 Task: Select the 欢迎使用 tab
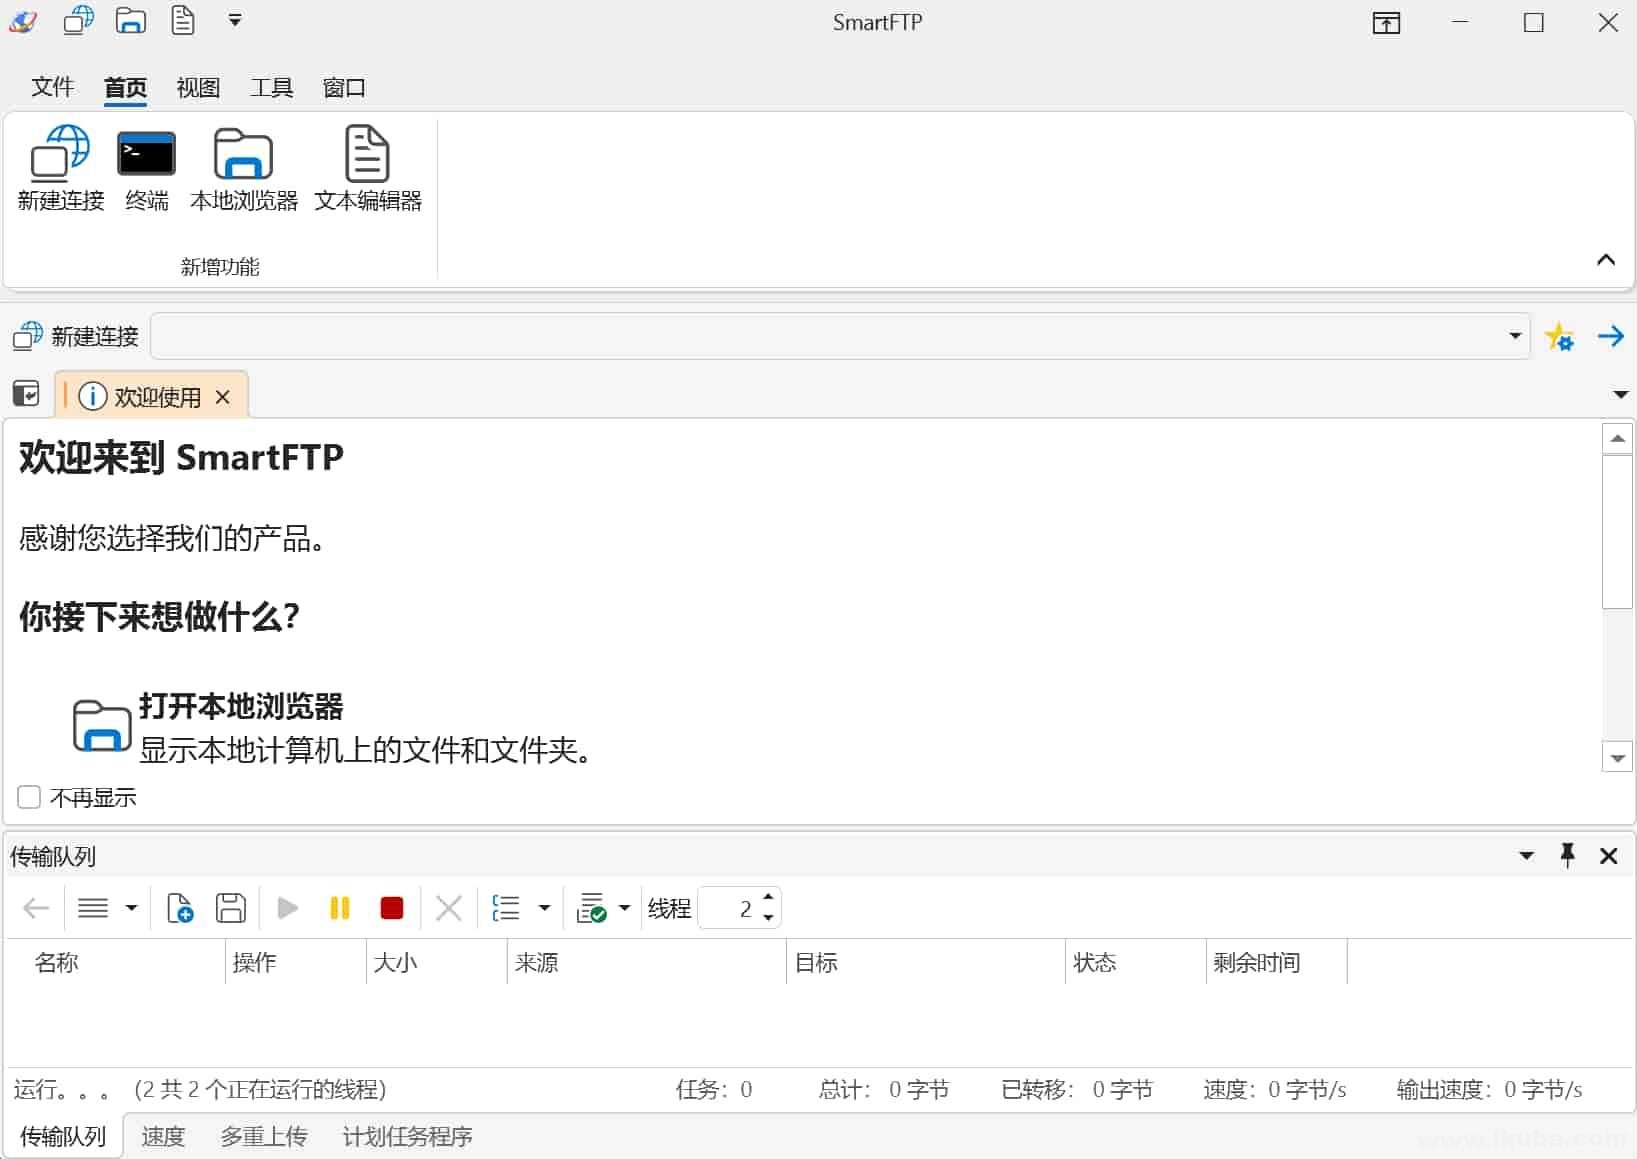click(151, 397)
